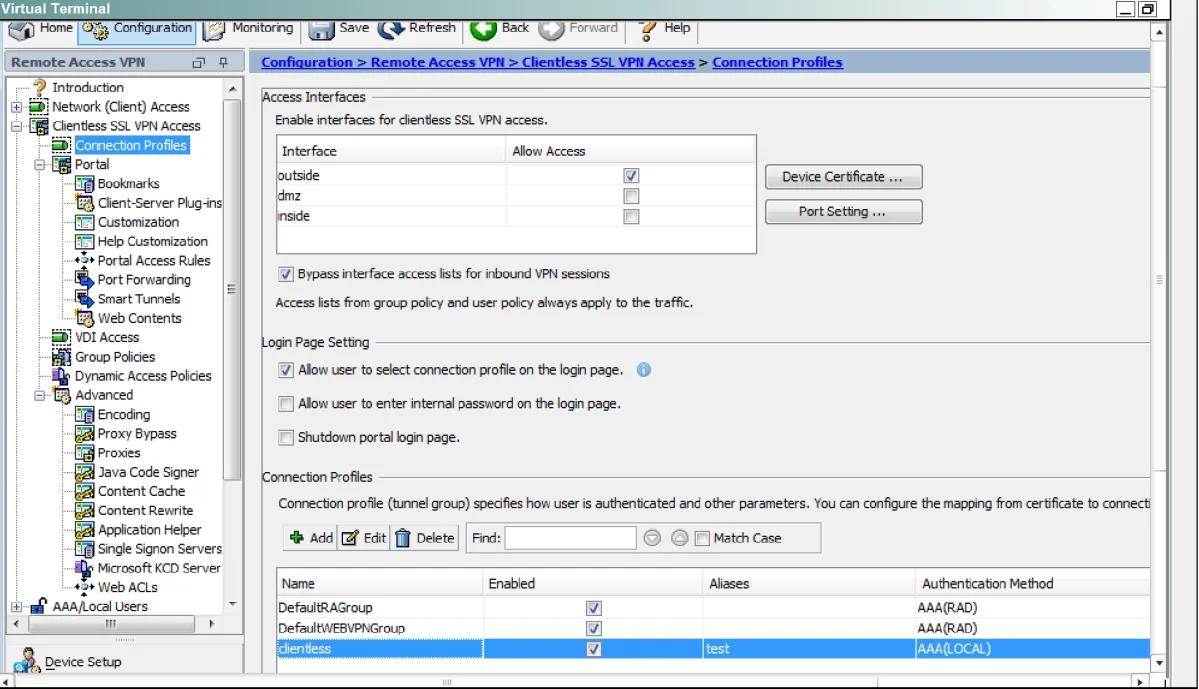The image size is (1199, 689).
Task: Select the DefaultWEBVPNGroup profile row
Action: coord(713,629)
